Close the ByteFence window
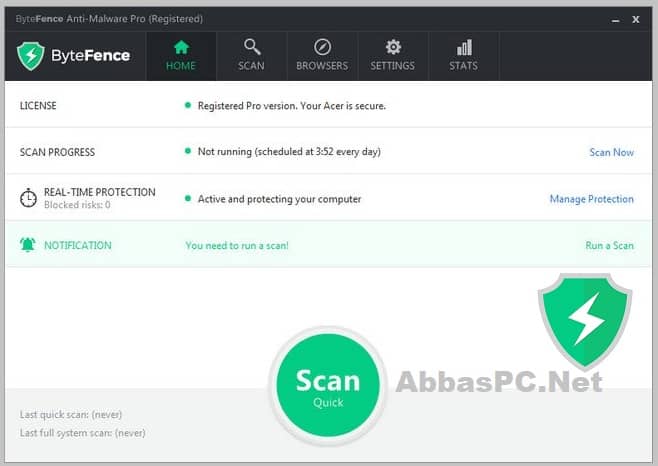658x466 pixels. click(636, 19)
